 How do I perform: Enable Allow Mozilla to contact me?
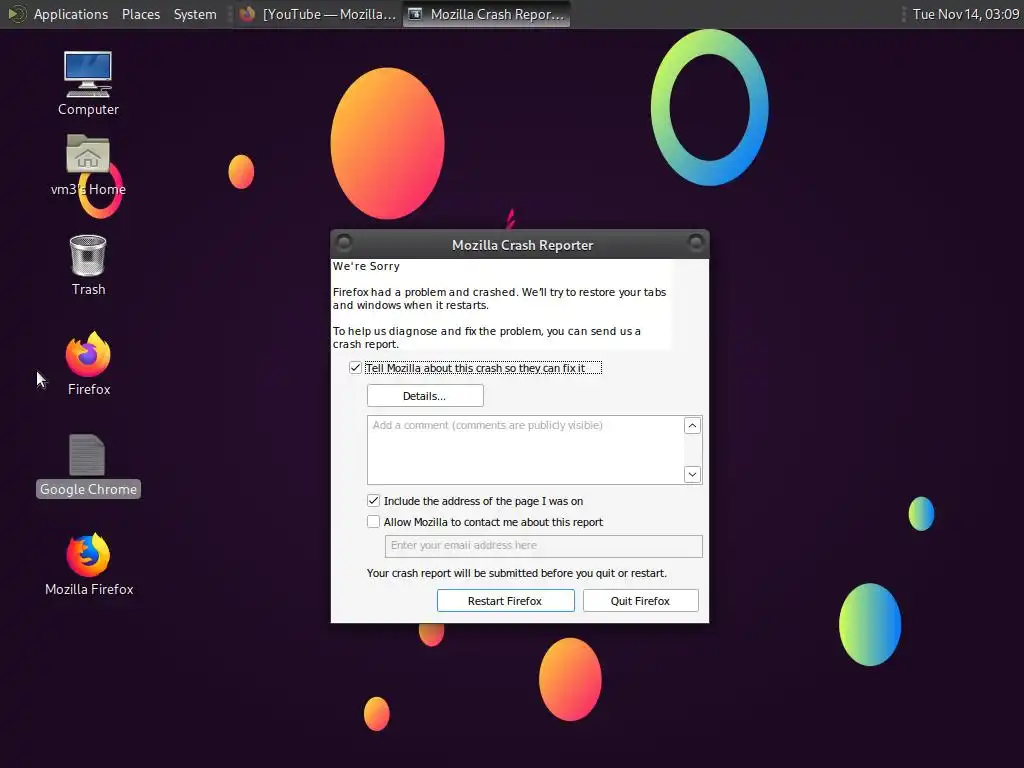click(374, 522)
